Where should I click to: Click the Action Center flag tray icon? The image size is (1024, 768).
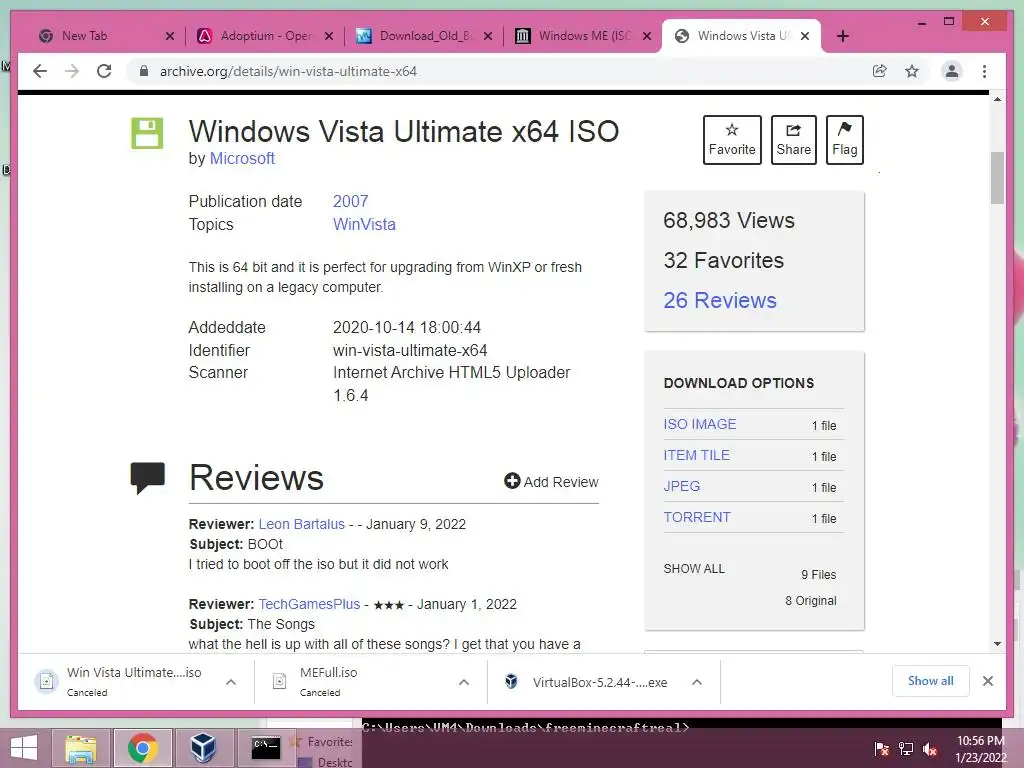pyautogui.click(x=882, y=749)
